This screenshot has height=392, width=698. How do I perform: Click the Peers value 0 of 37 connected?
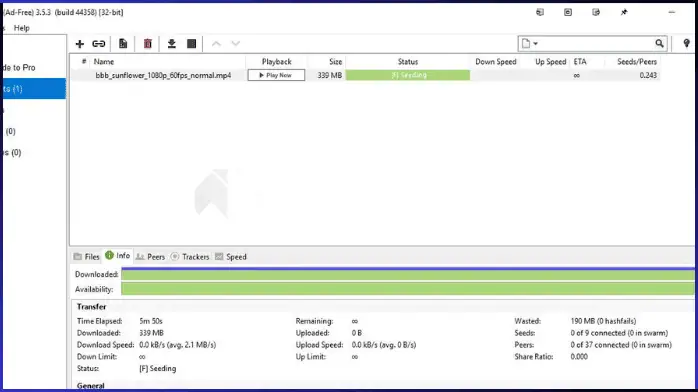[621, 345]
